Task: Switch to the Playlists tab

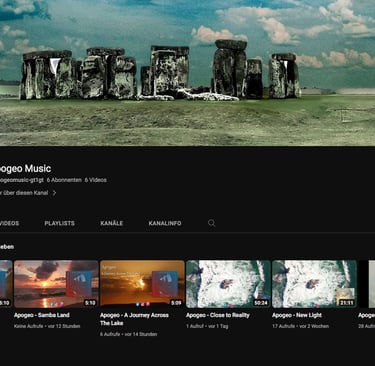Action: (x=60, y=223)
